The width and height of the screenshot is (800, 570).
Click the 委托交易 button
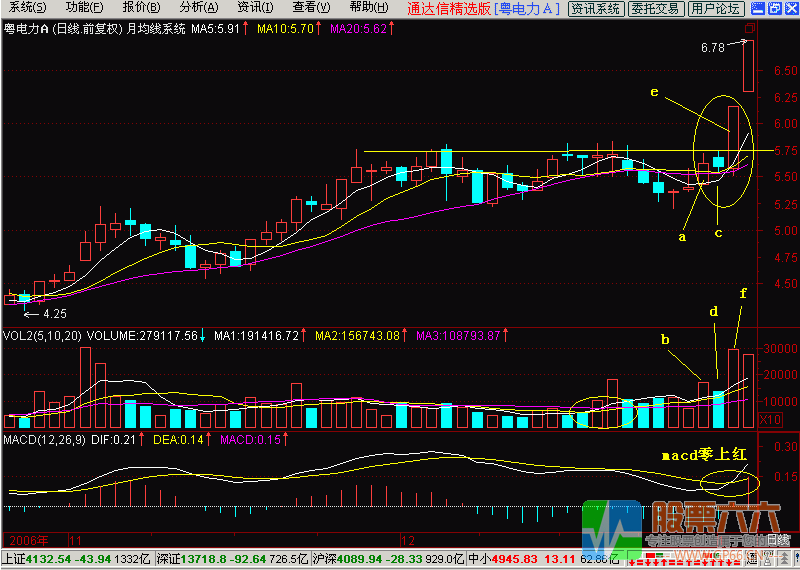pos(657,9)
